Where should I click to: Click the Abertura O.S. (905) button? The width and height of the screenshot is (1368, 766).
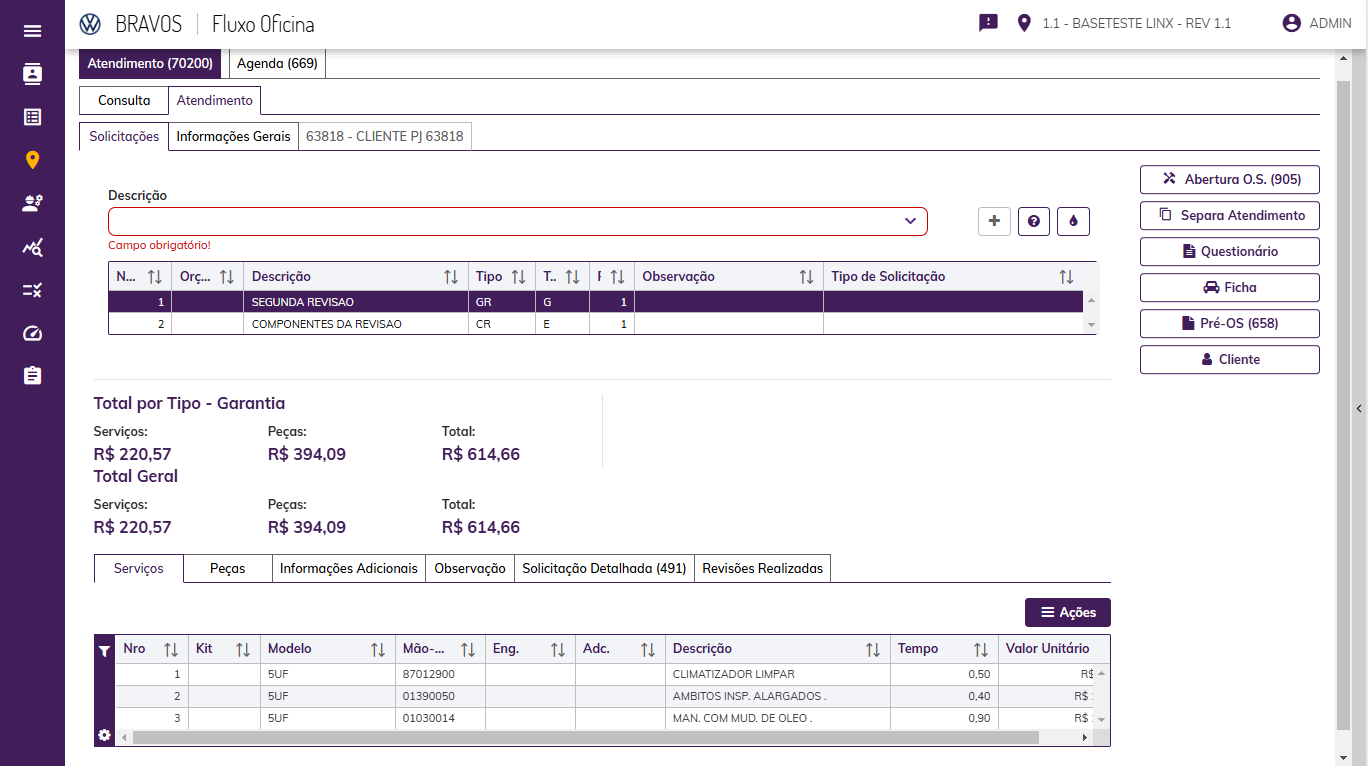click(x=1229, y=179)
